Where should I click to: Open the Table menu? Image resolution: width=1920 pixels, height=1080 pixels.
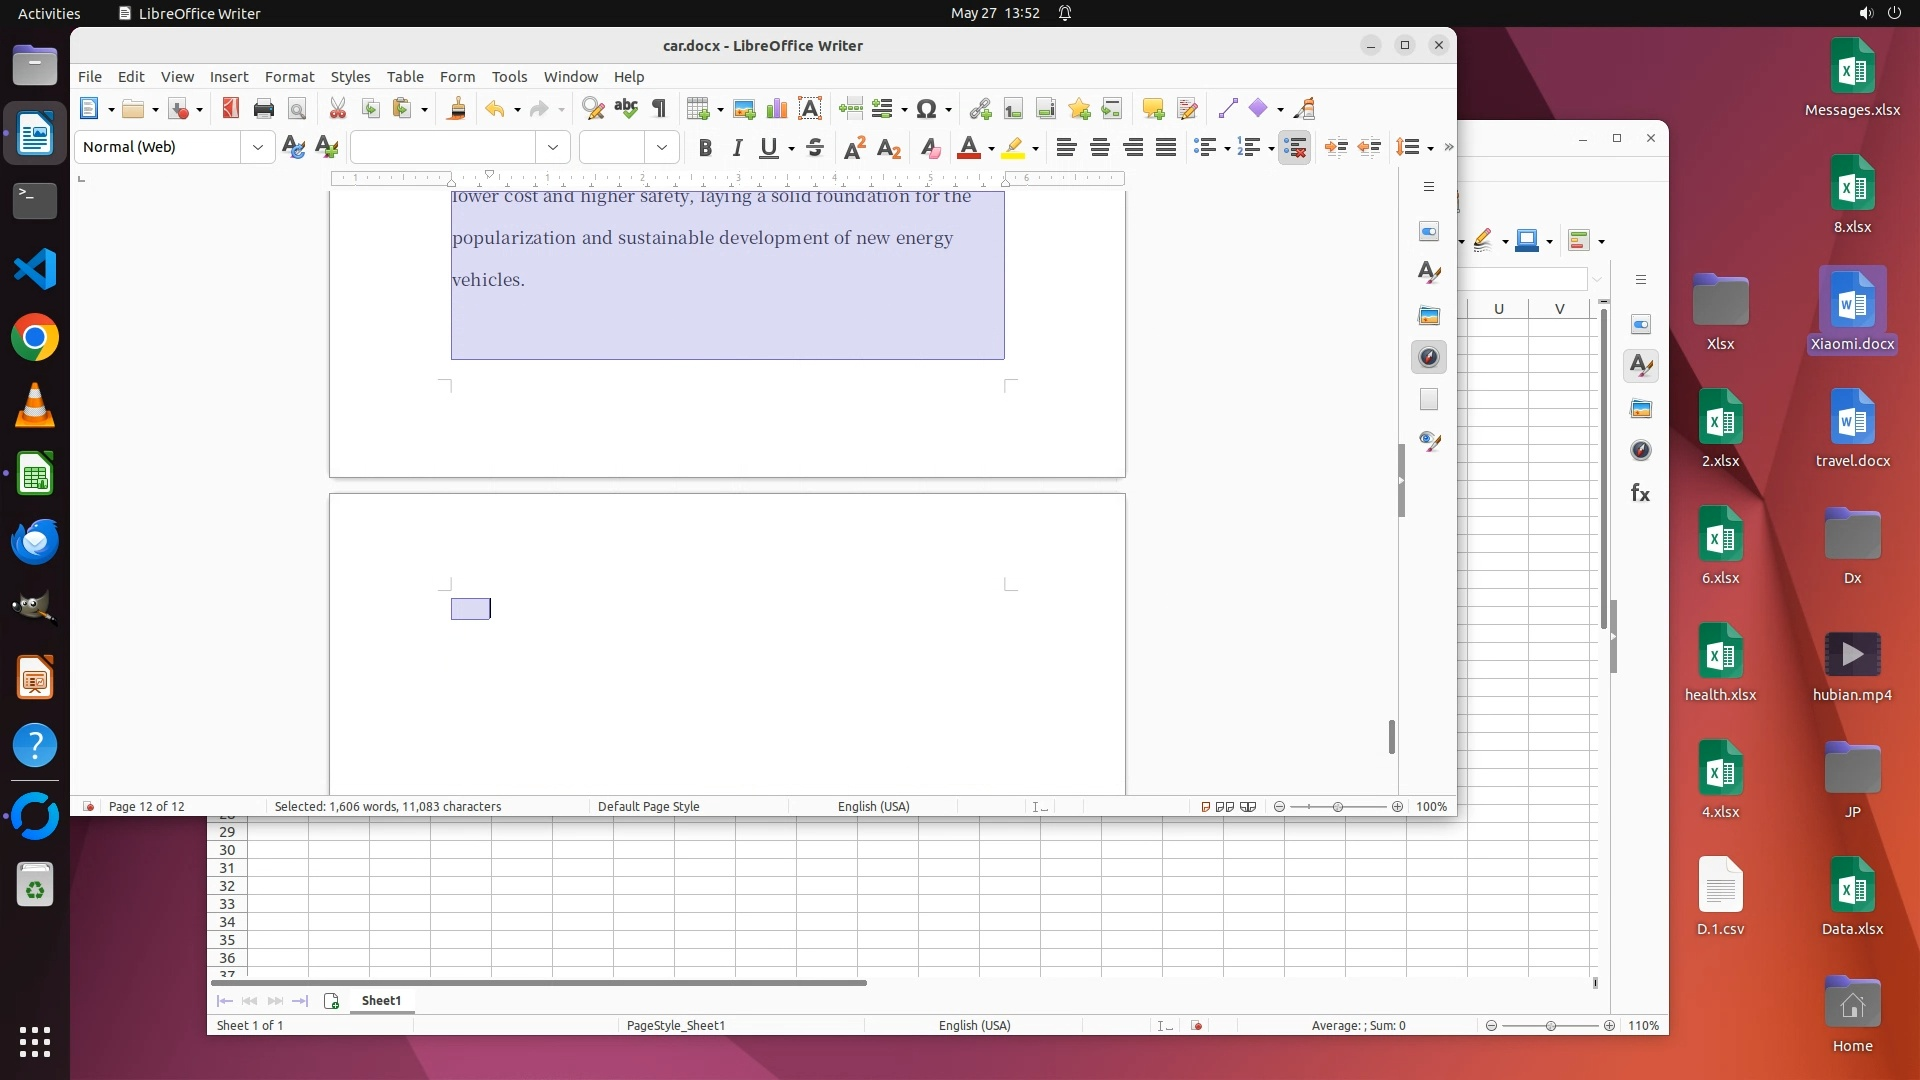[405, 77]
